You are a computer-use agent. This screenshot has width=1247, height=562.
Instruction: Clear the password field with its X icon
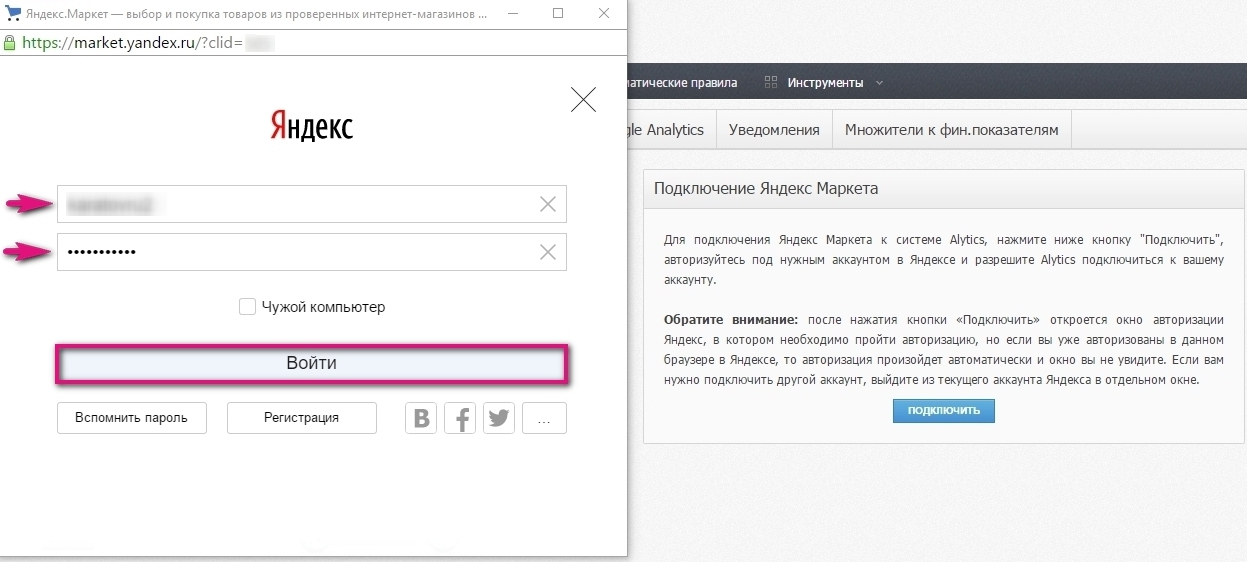(x=548, y=252)
